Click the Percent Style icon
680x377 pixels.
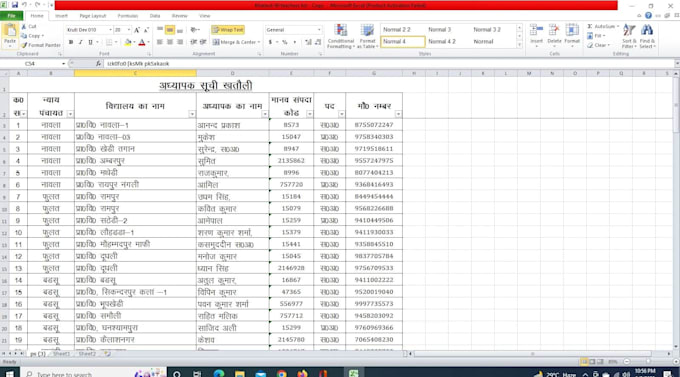click(x=285, y=42)
